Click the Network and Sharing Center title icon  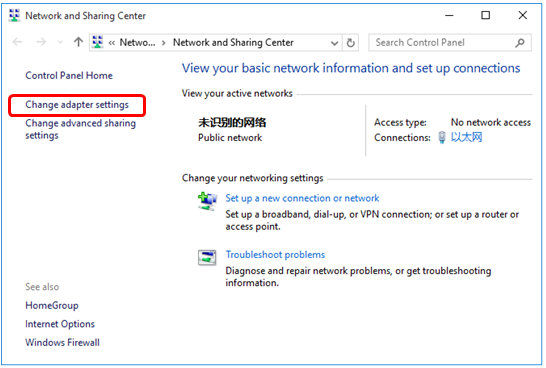coord(14,15)
